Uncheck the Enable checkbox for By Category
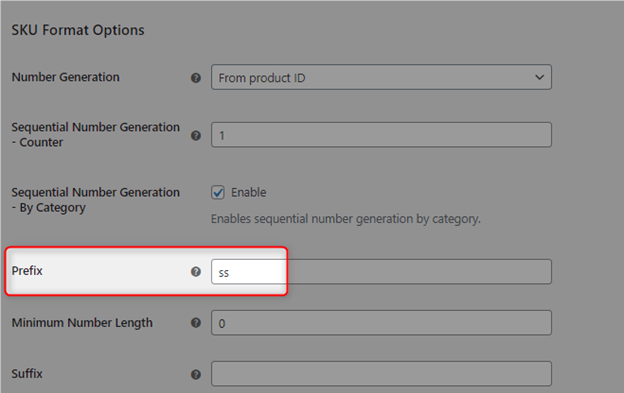624x393 pixels. tap(218, 193)
